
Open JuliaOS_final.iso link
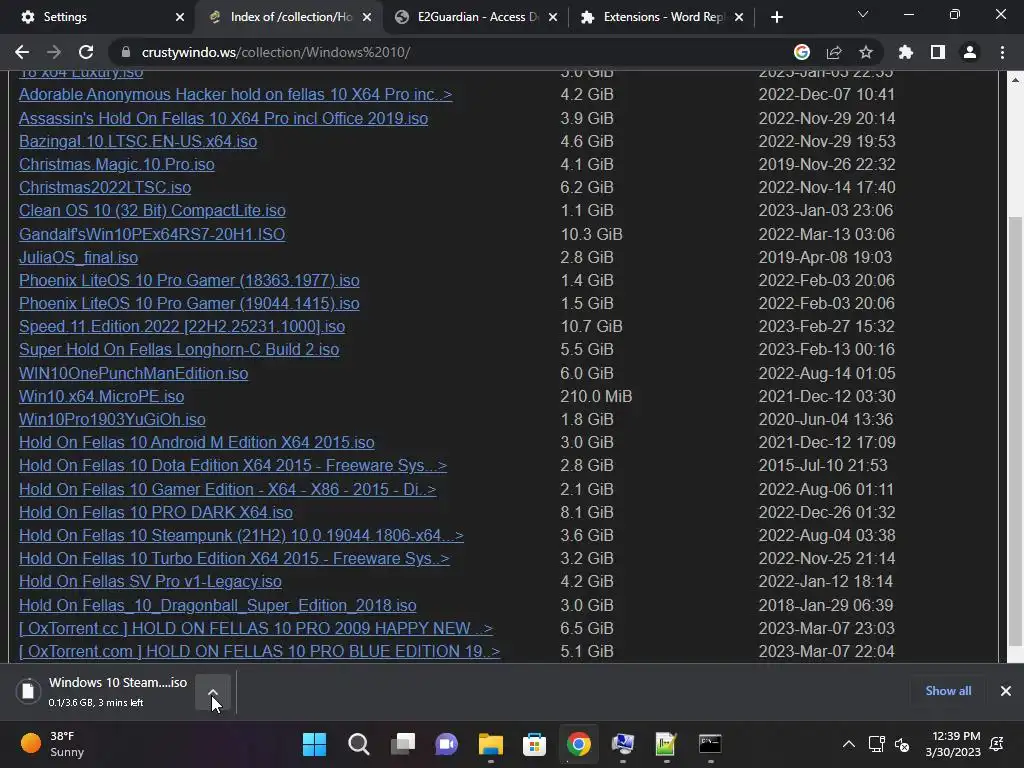[78, 257]
